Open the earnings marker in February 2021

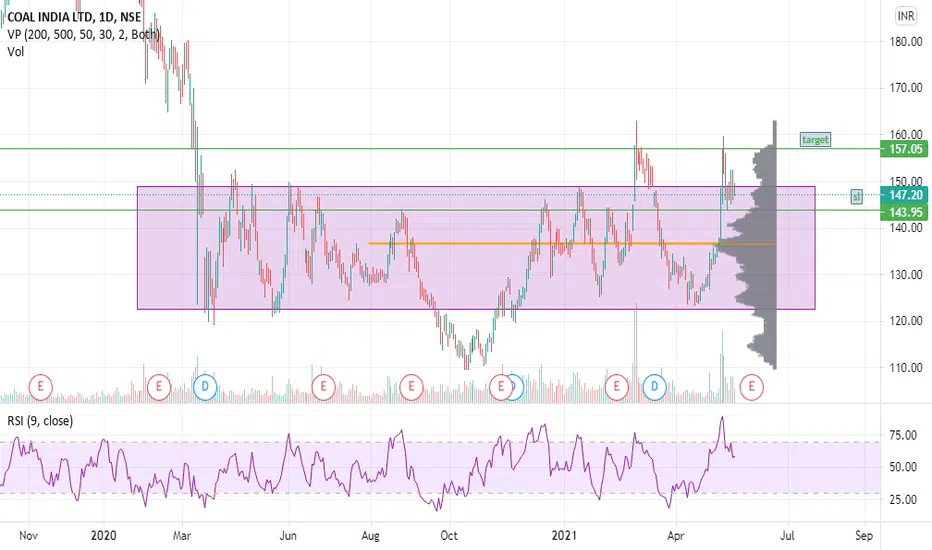[x=616, y=387]
